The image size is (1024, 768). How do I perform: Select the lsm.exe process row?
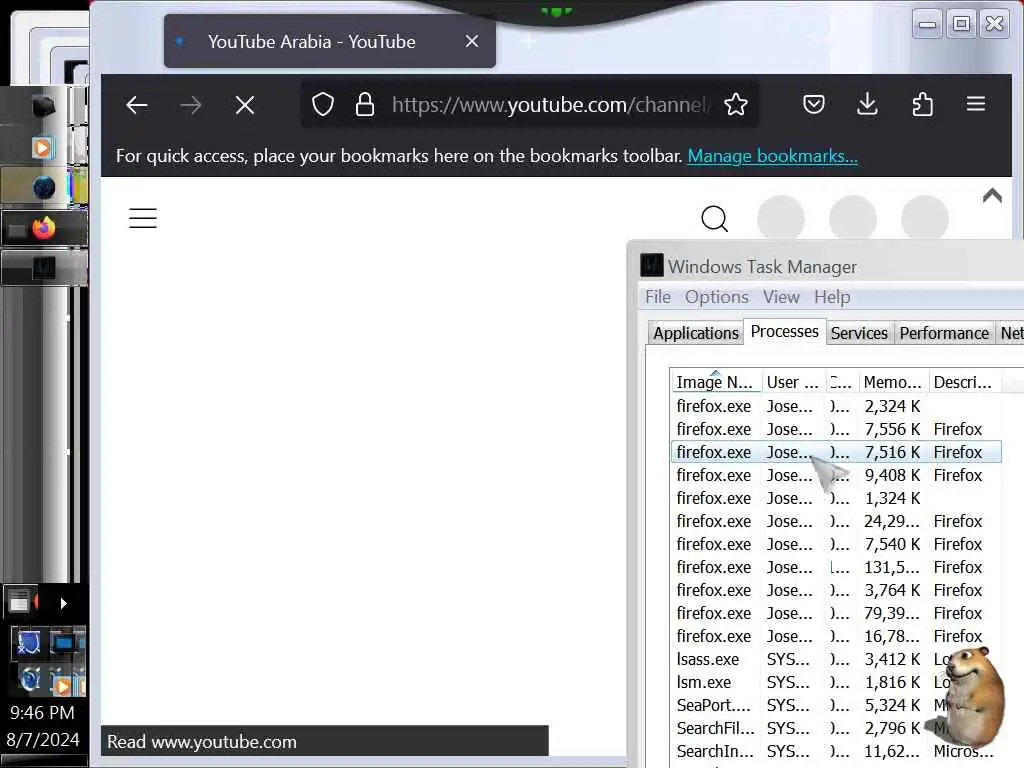click(x=836, y=682)
